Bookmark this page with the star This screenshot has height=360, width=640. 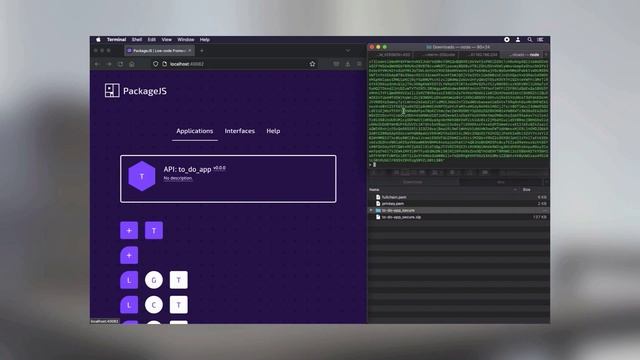[312, 64]
